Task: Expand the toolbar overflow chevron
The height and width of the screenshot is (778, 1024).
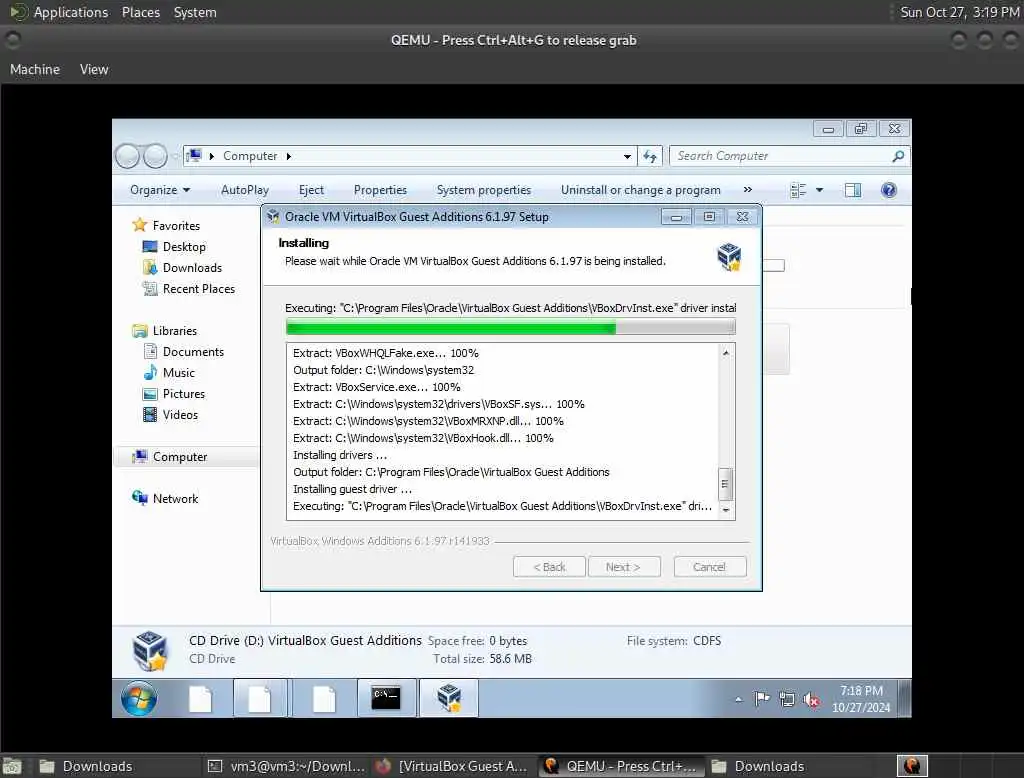Action: [748, 189]
